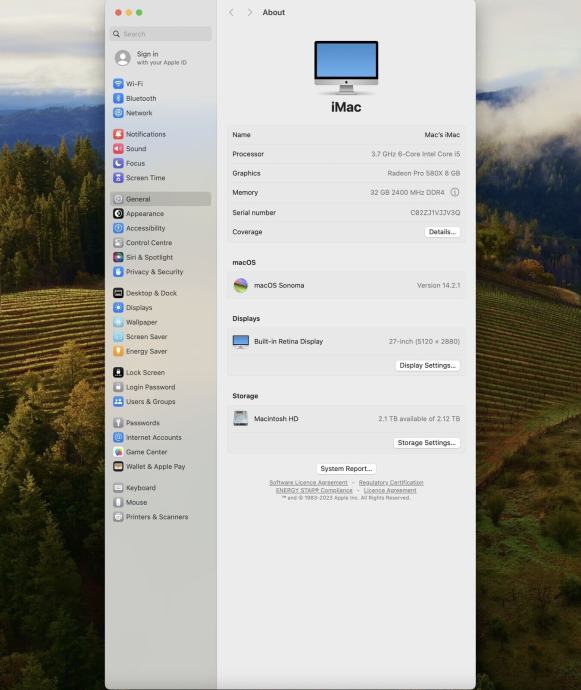Select the Lock Screen icon
The image size is (581, 690).
coord(118,372)
